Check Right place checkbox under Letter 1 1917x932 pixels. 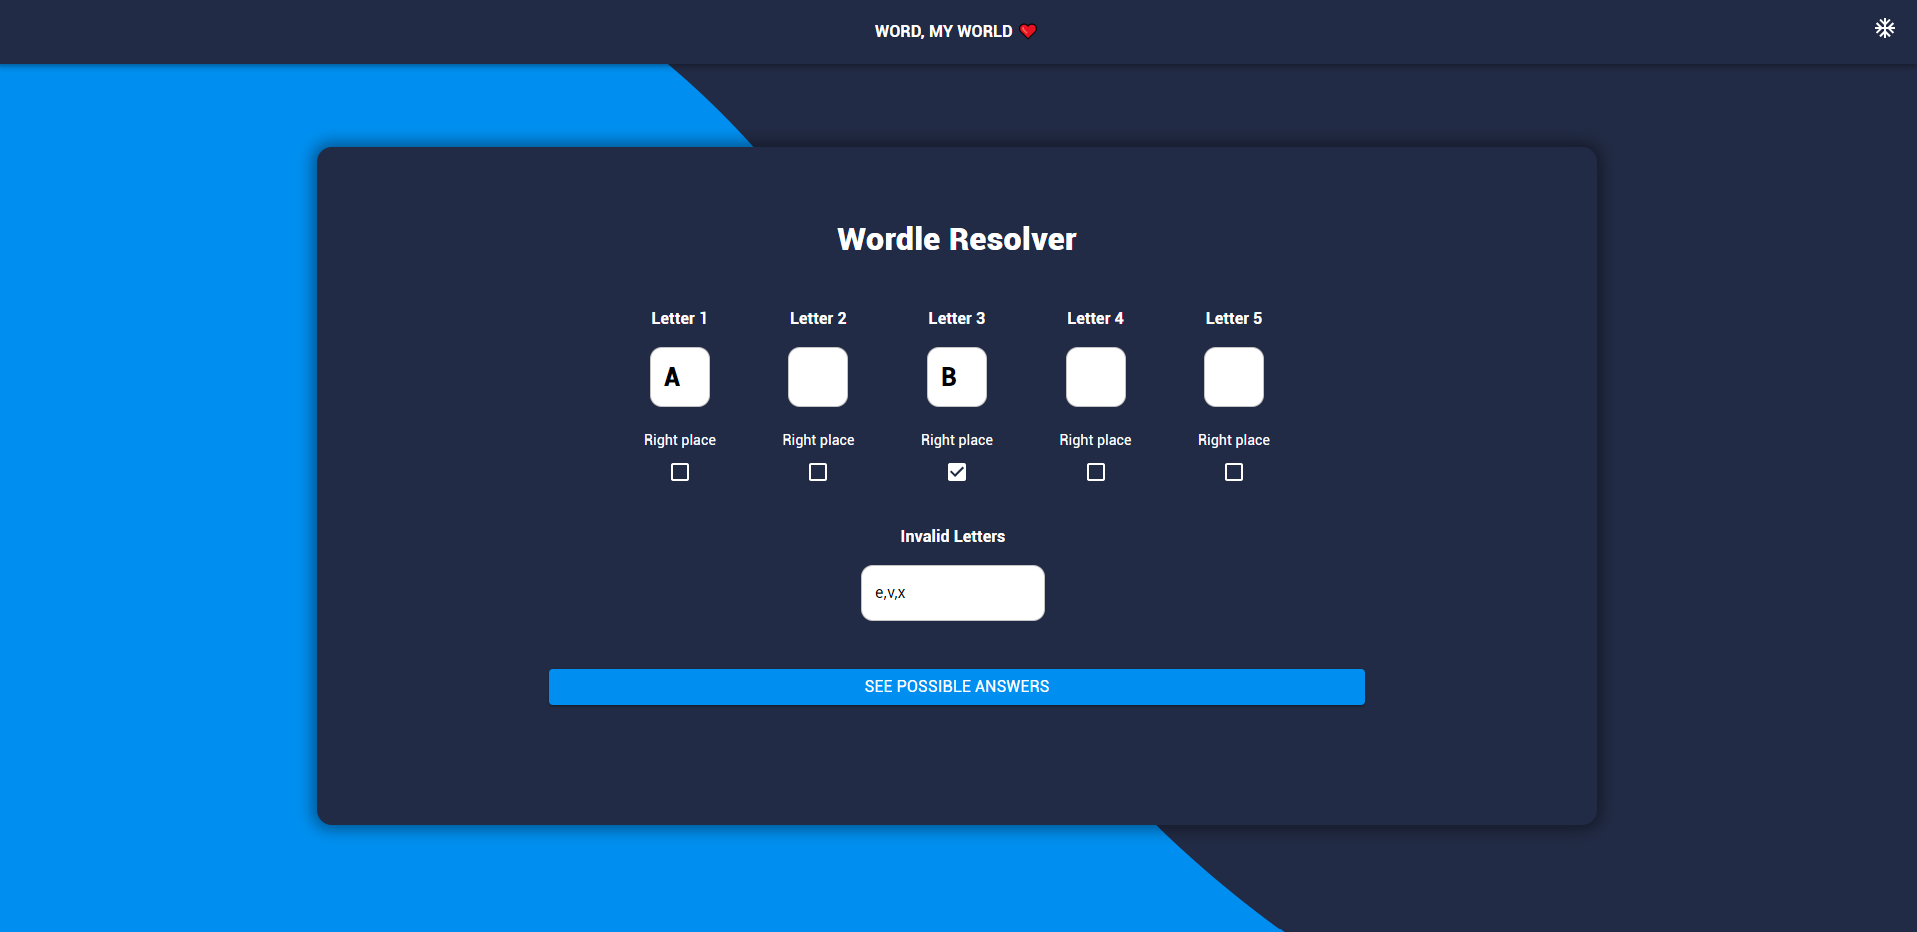click(680, 472)
